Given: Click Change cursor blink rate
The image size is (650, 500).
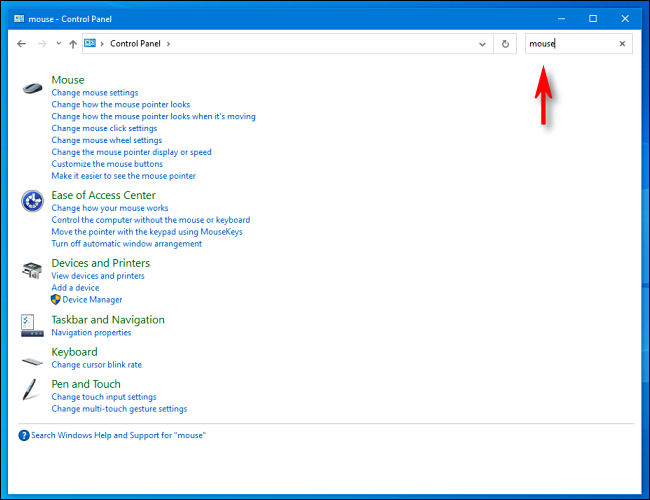Looking at the screenshot, I should (x=96, y=365).
